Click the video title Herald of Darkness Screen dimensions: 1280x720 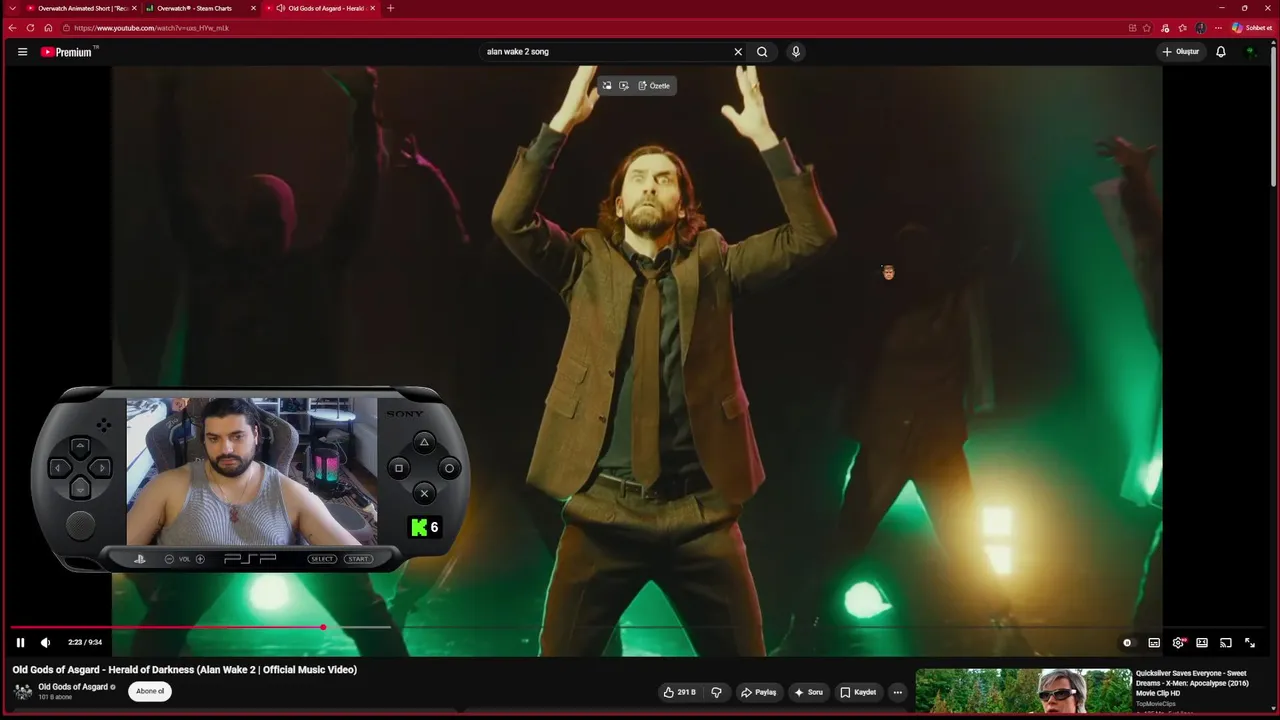tap(185, 670)
